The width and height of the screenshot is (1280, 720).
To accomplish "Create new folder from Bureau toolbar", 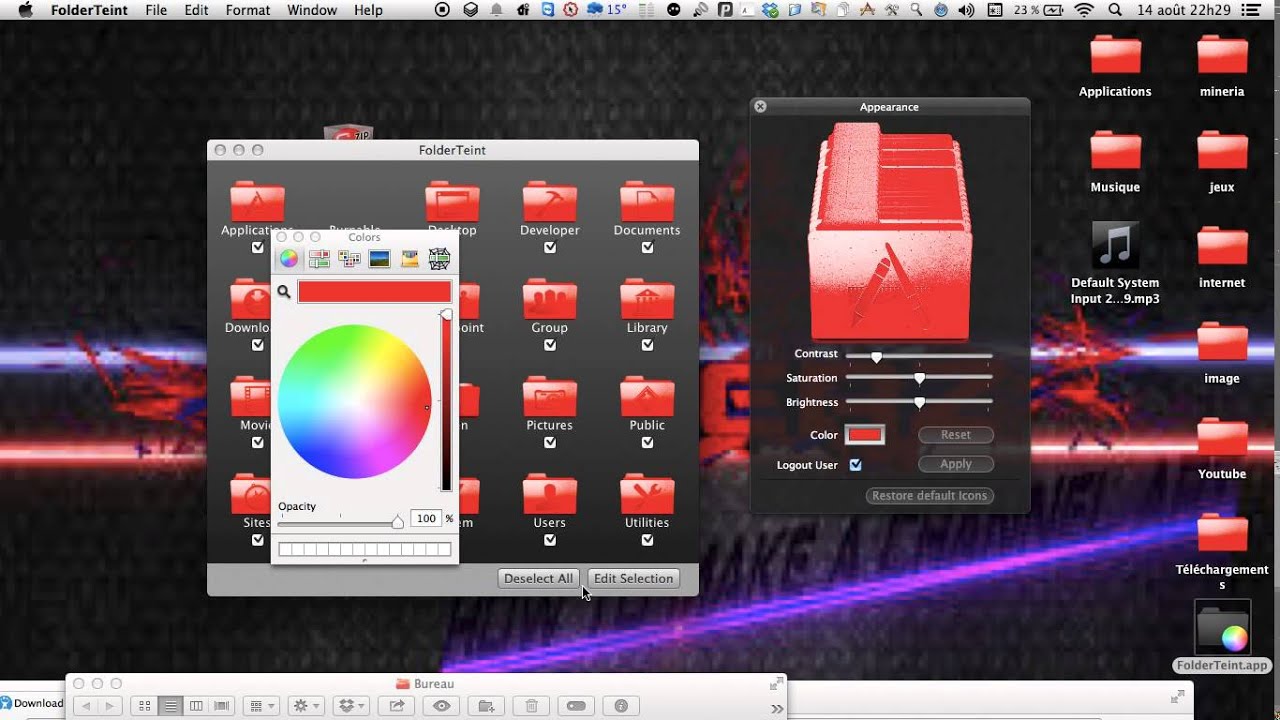I will coord(486,706).
